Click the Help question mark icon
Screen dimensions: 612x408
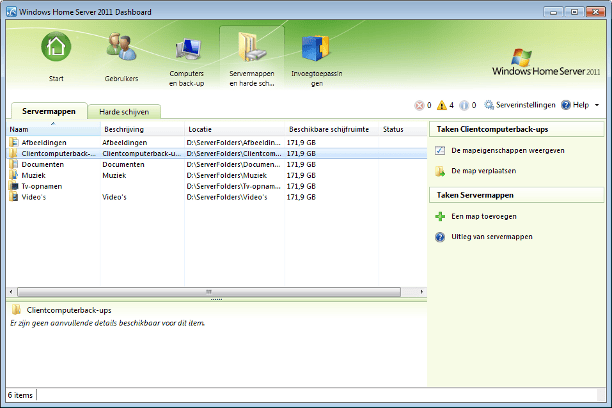tap(566, 105)
